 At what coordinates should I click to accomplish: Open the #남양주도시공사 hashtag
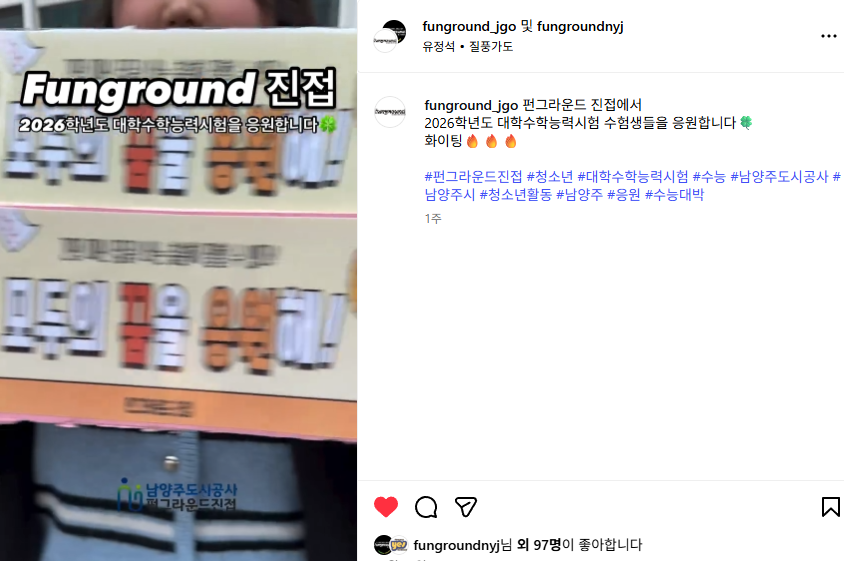click(779, 177)
